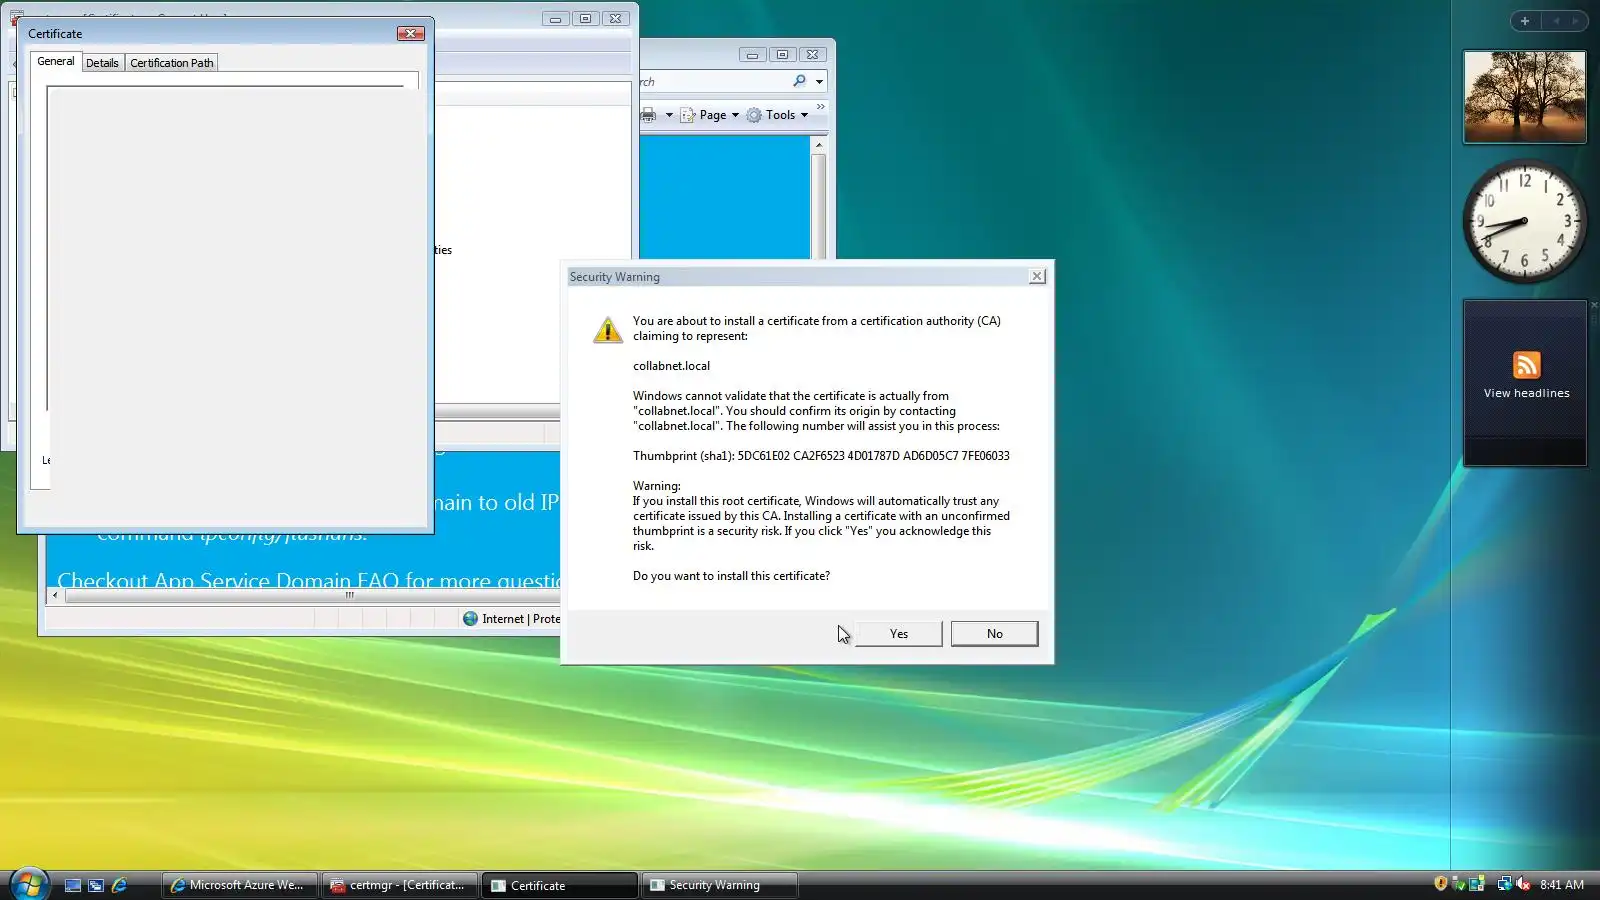Image resolution: width=1600 pixels, height=900 pixels.
Task: Click the muted volume tray icon
Action: pyautogui.click(x=1523, y=884)
